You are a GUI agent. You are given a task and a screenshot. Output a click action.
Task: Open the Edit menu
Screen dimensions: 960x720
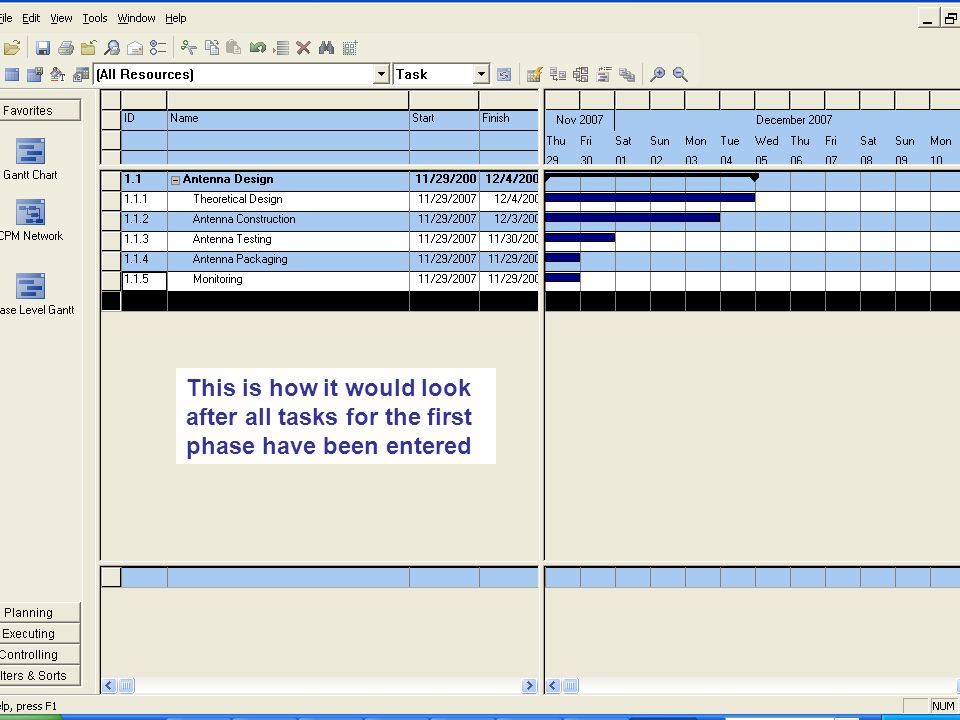click(x=31, y=18)
